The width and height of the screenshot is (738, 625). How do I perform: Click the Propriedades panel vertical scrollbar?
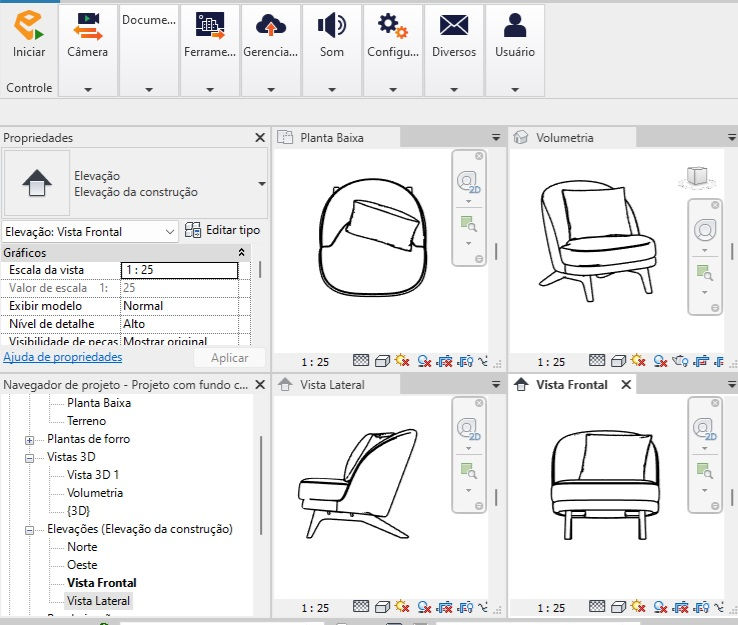(260, 270)
